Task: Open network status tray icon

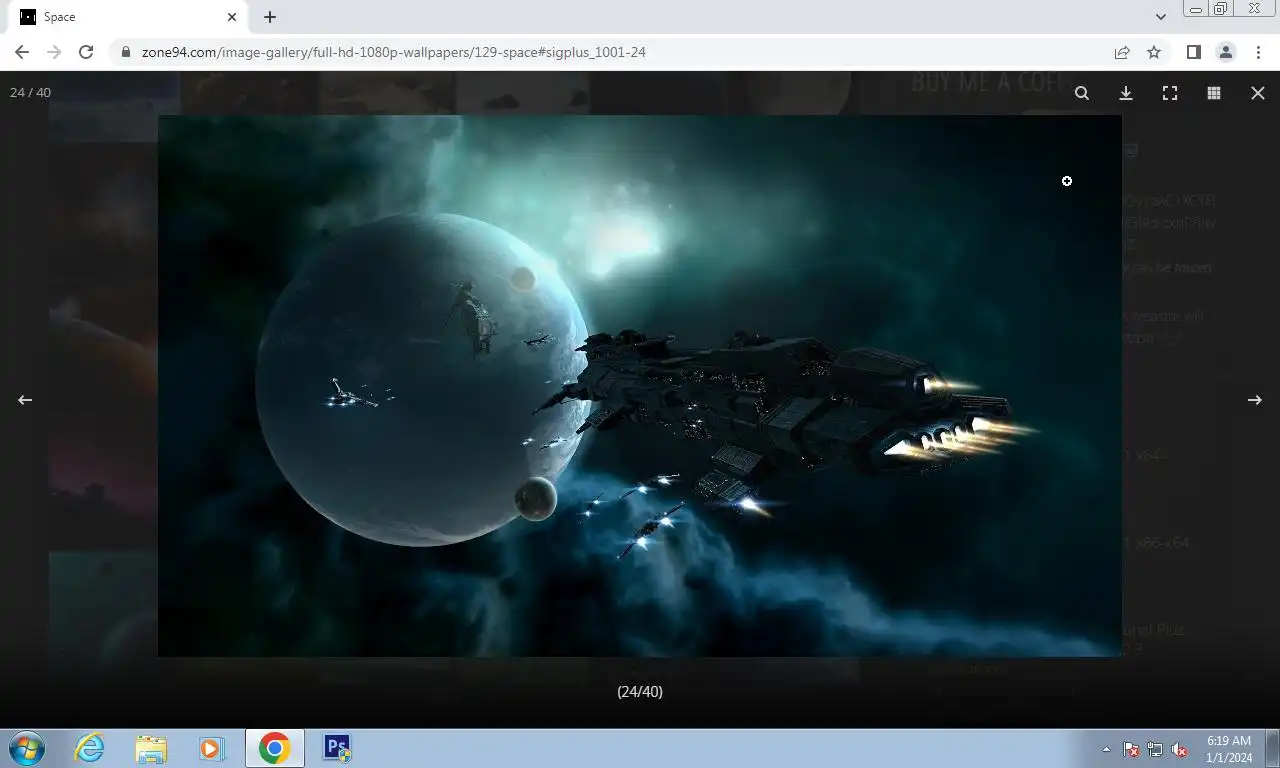Action: click(x=1155, y=749)
